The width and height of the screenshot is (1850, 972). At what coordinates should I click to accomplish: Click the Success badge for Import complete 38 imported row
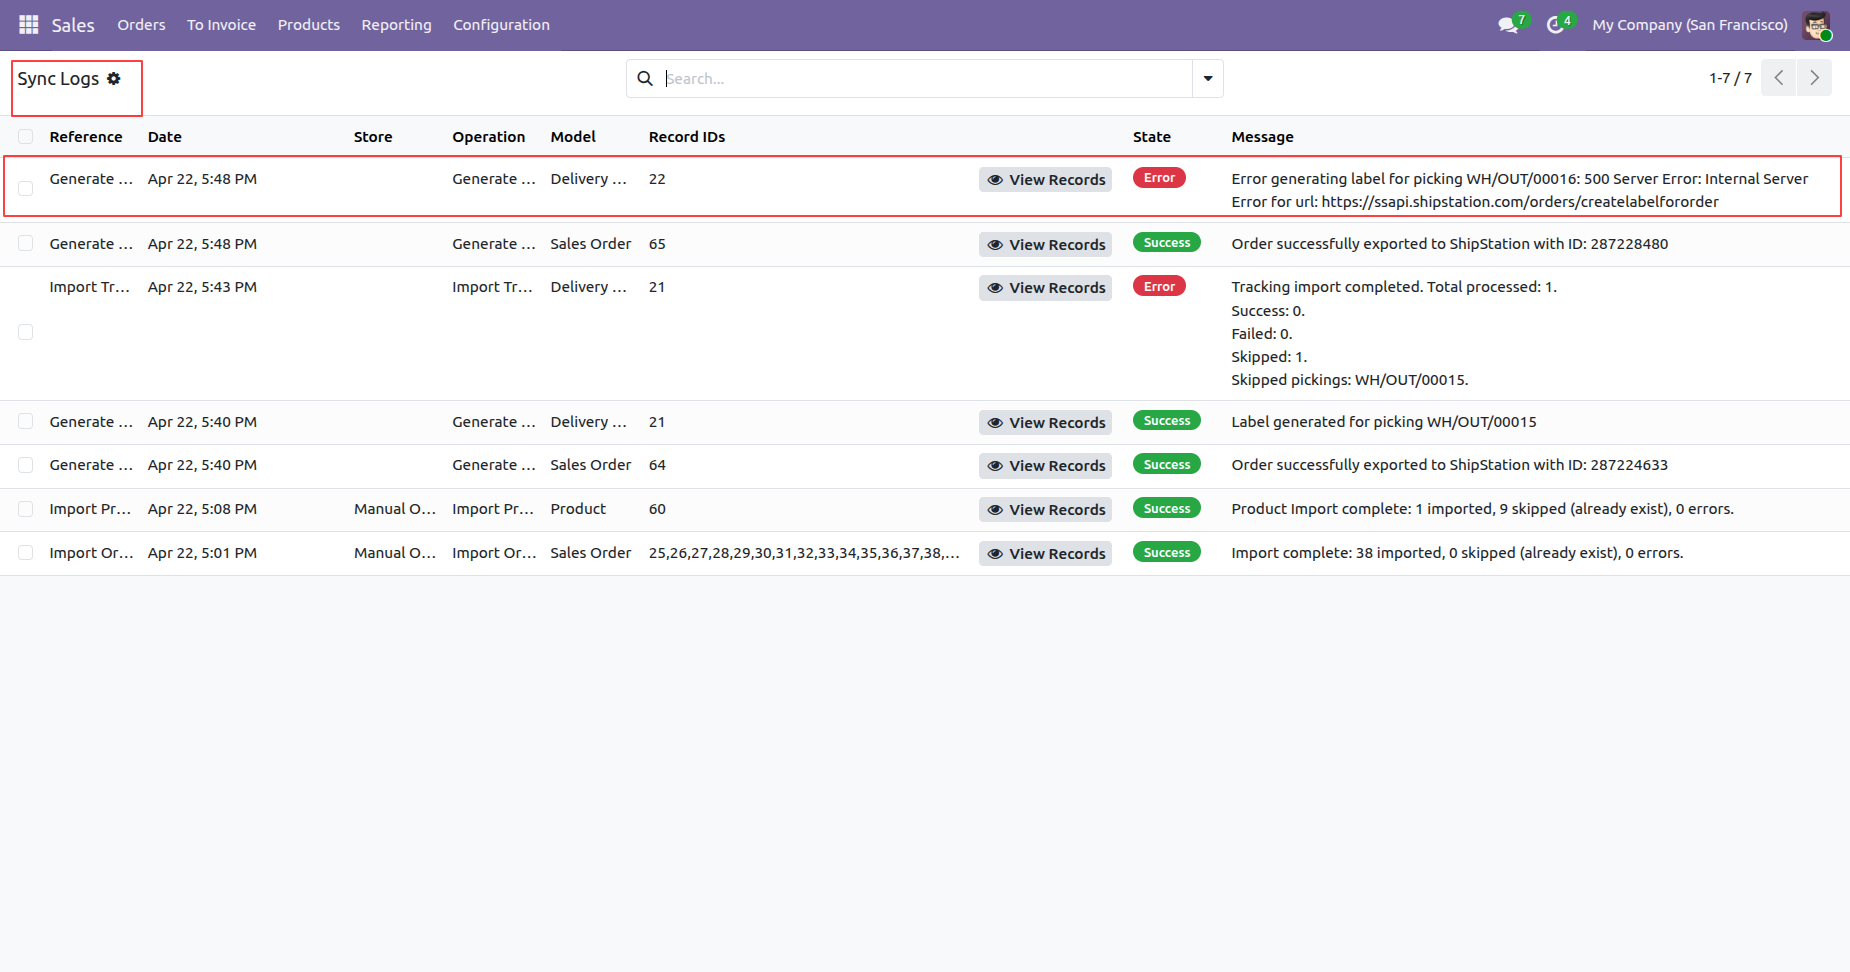click(x=1167, y=553)
